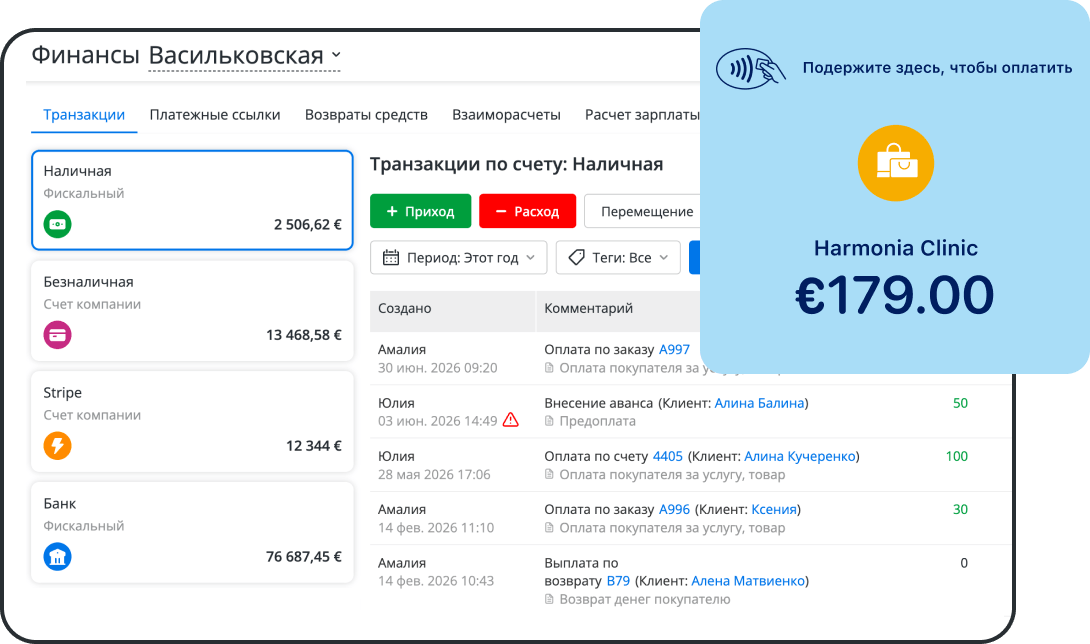Click the green cash icon on Наличная card

58,225
